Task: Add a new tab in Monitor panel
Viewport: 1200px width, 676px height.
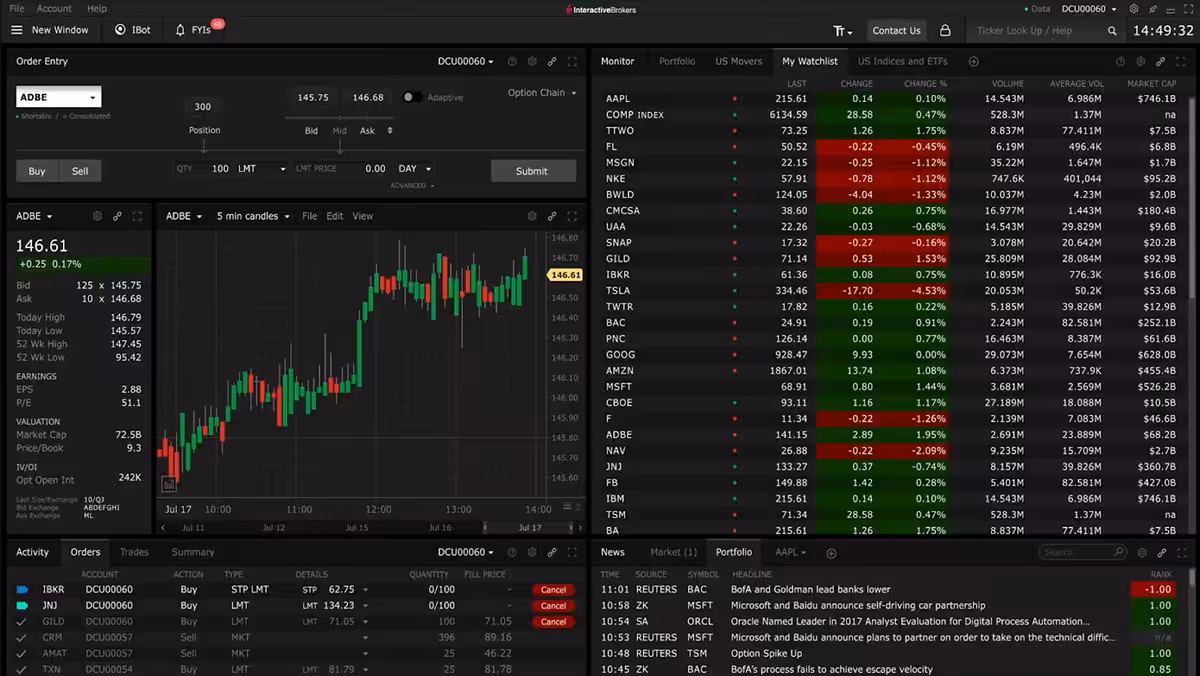Action: [x=973, y=62]
